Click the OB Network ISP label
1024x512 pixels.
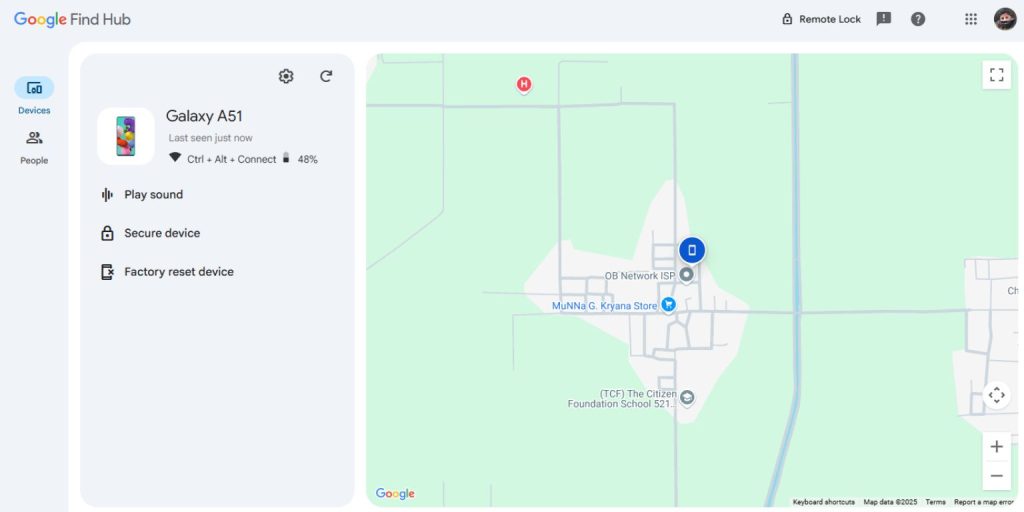(x=639, y=276)
